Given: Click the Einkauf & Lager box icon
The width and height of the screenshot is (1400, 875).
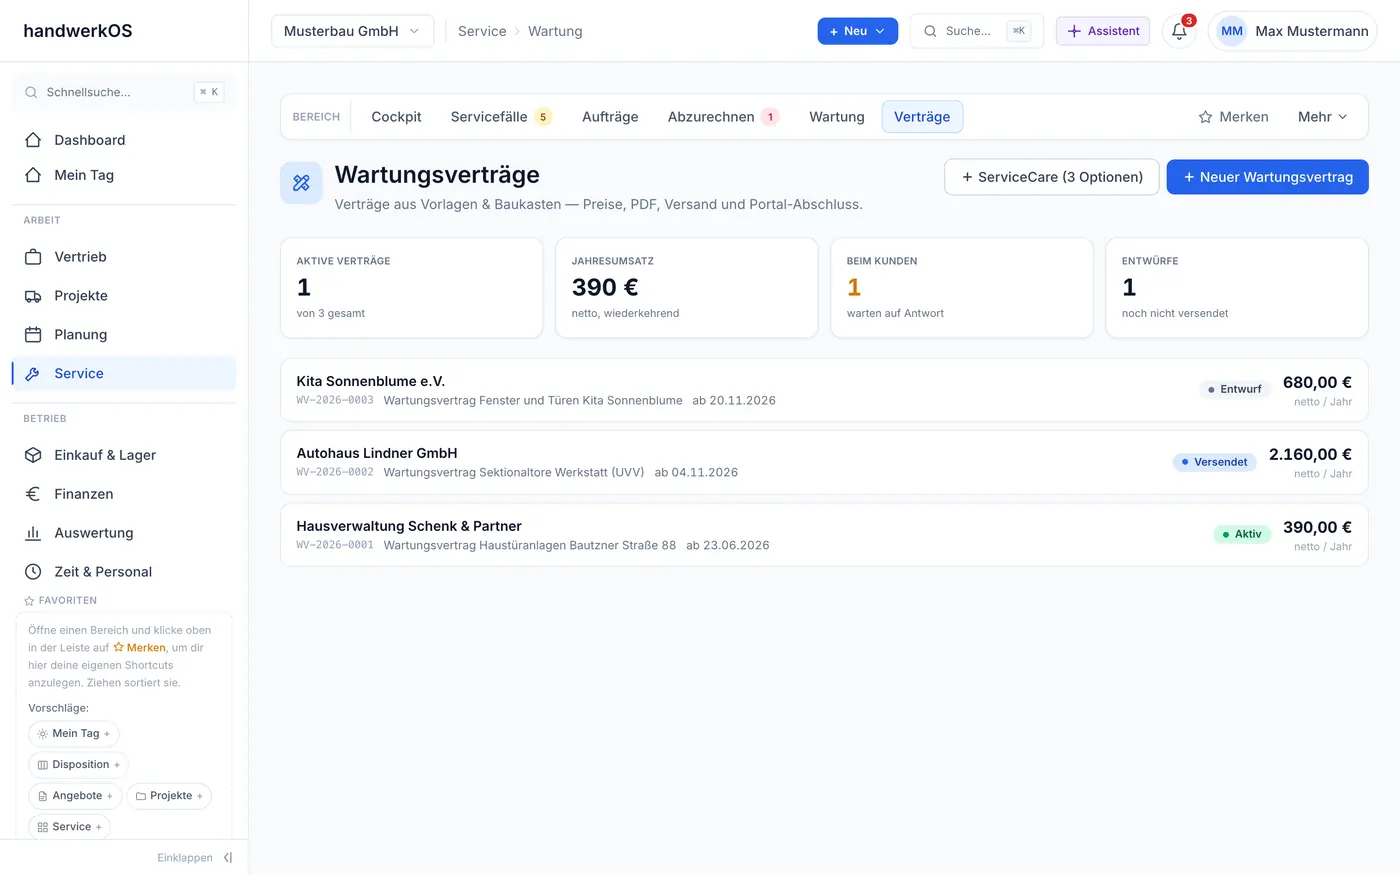Looking at the screenshot, I should pyautogui.click(x=33, y=455).
